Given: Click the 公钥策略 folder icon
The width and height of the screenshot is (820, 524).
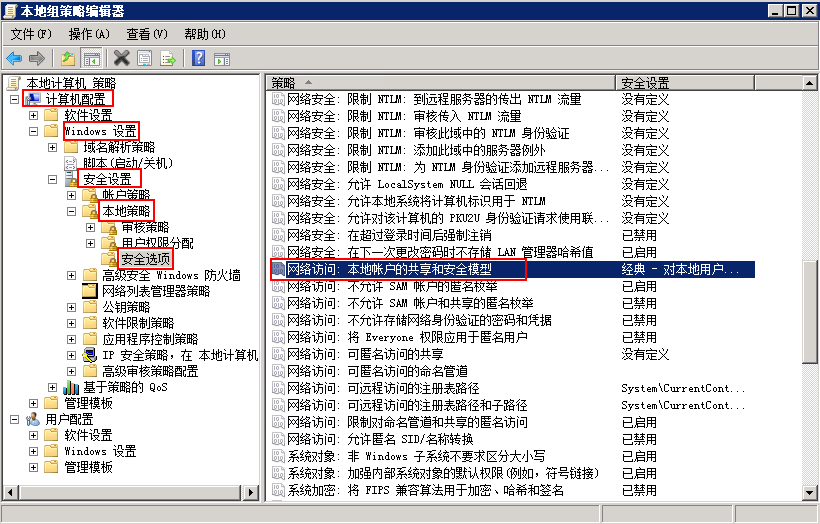Looking at the screenshot, I should point(89,307).
